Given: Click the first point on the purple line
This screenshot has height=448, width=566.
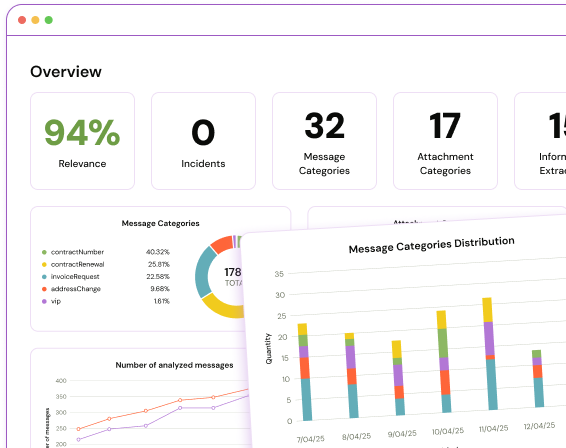Looking at the screenshot, I should [78, 439].
